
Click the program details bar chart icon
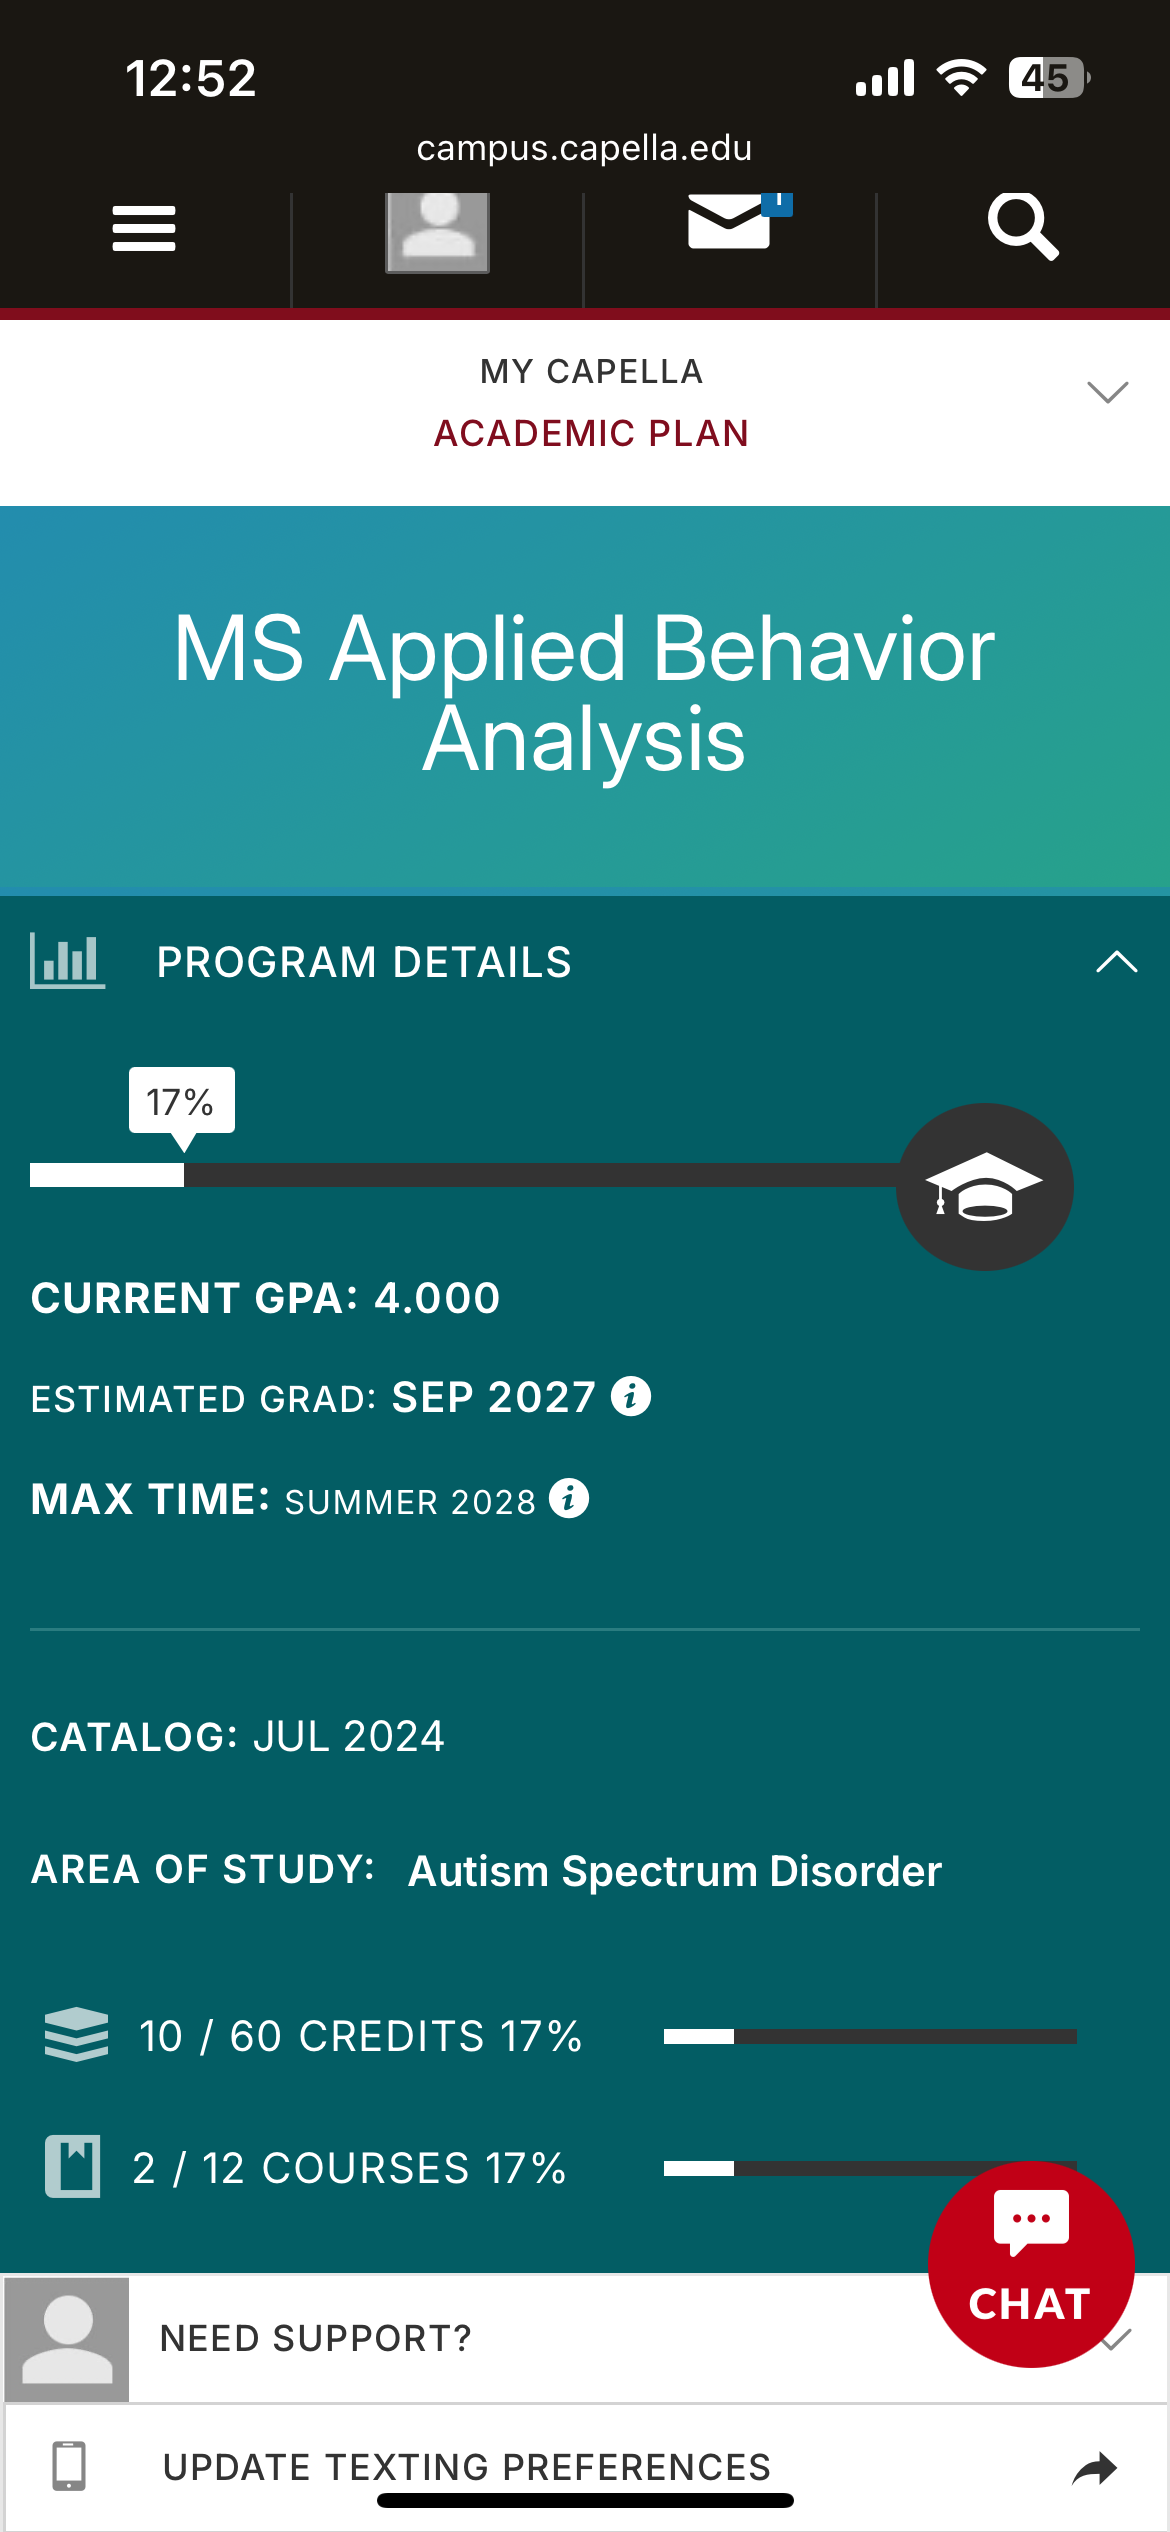click(x=67, y=961)
